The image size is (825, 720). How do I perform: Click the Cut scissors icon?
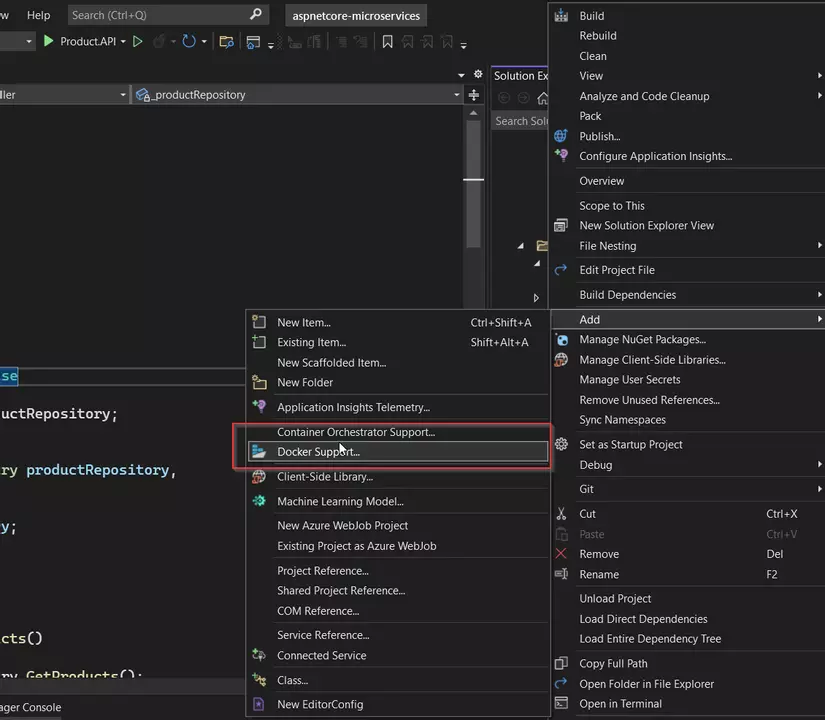[x=561, y=514]
